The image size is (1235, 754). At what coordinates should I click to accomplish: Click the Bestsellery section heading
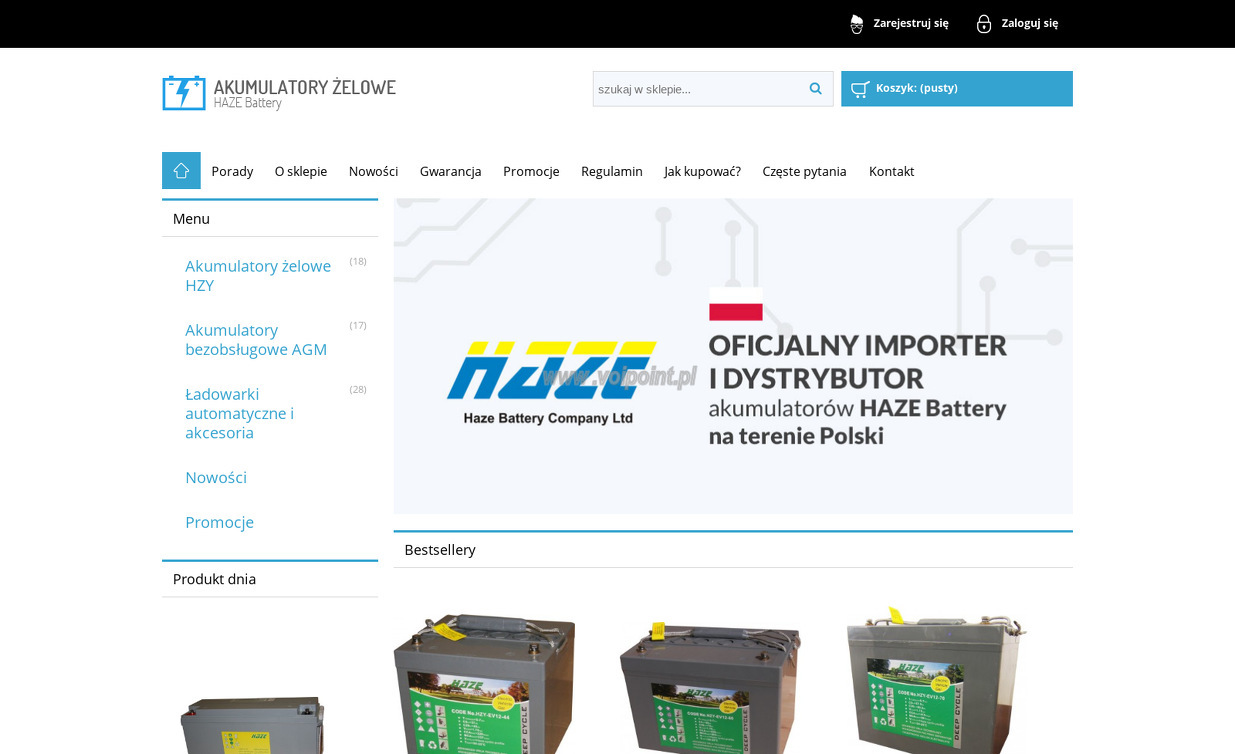[x=440, y=550]
